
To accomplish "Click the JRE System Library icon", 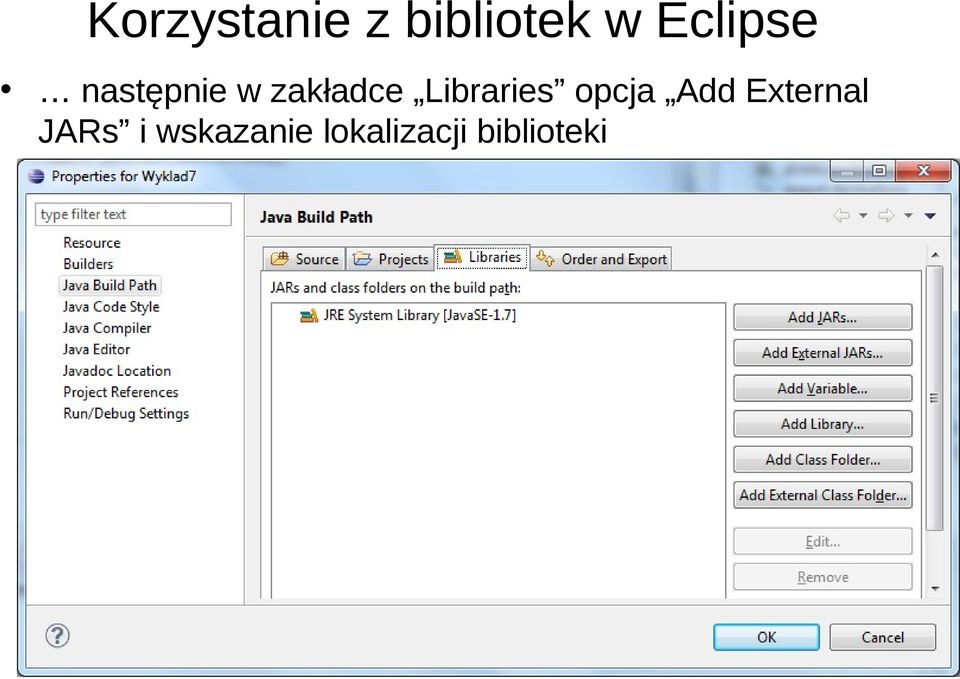I will (309, 315).
